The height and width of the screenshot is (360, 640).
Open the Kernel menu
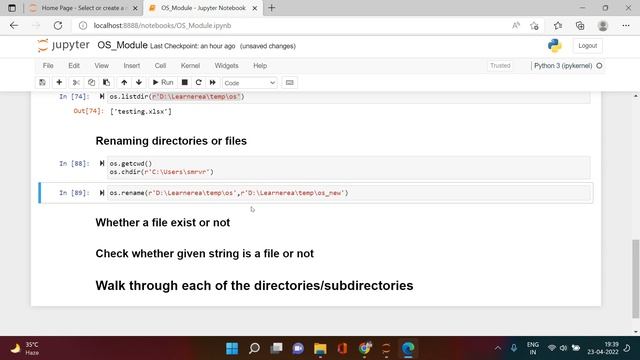click(190, 66)
